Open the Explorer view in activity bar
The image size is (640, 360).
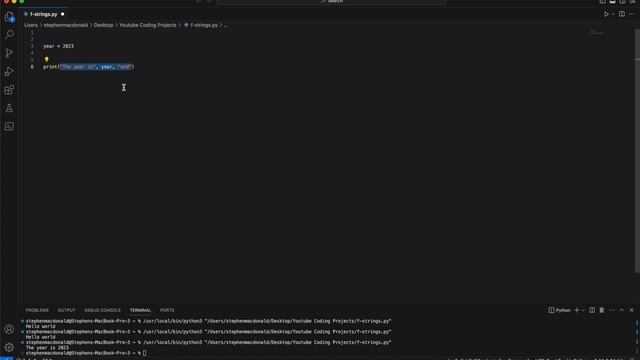(9, 17)
